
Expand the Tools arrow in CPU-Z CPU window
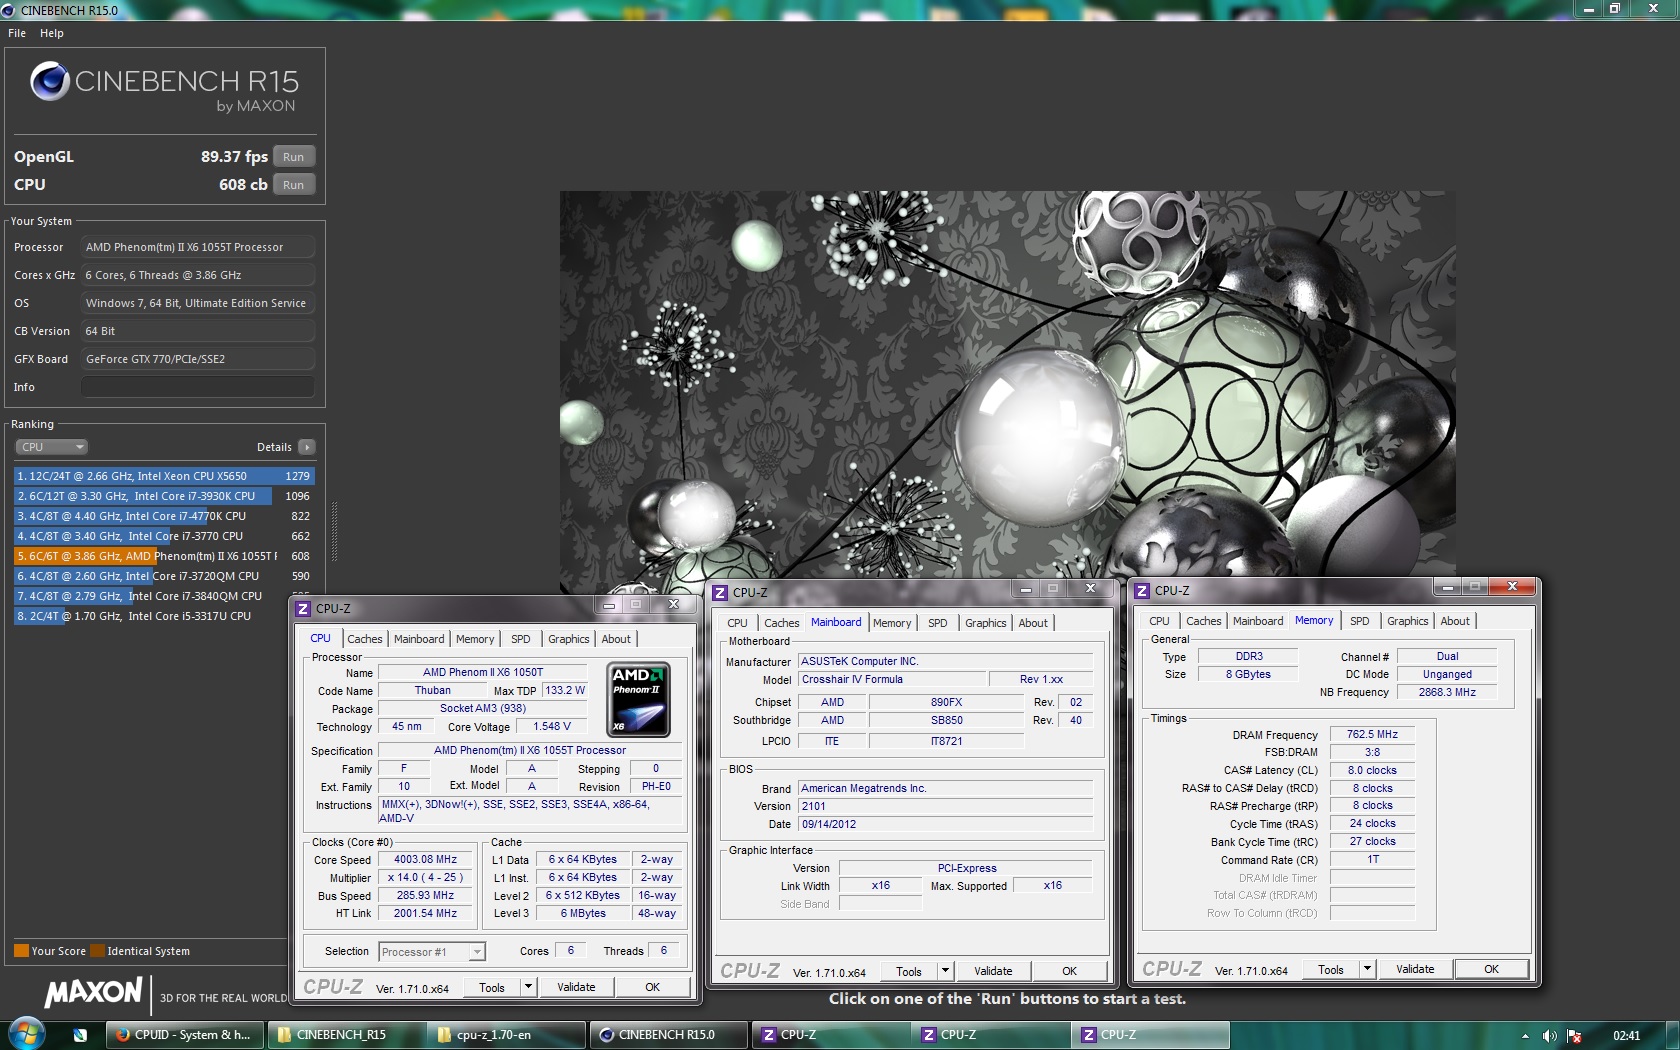(x=528, y=987)
